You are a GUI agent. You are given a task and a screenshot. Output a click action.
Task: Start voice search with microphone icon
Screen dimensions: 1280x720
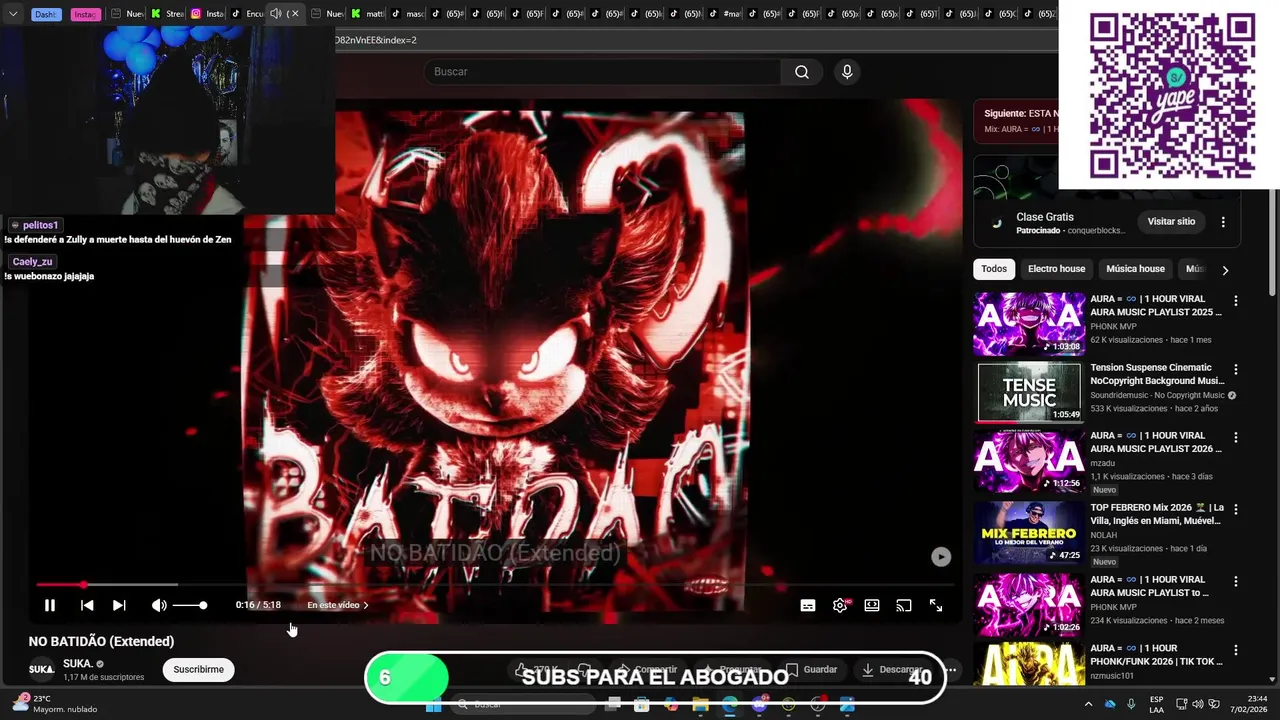tap(847, 72)
